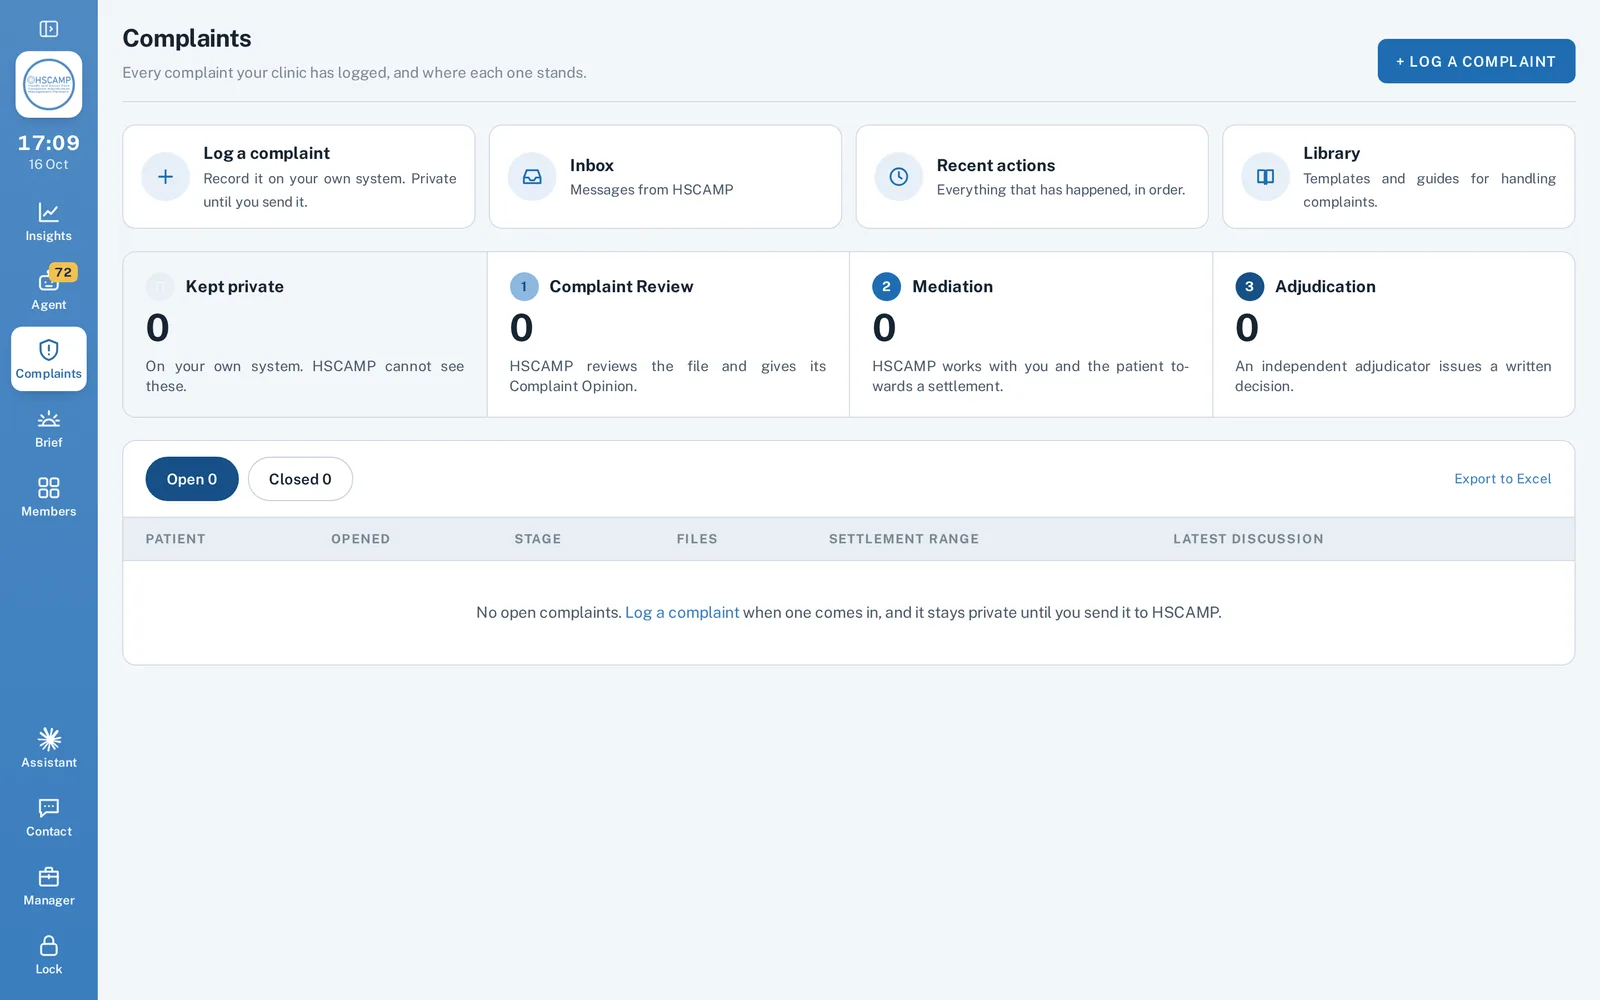The width and height of the screenshot is (1600, 1000).
Task: Open the Recent actions card title
Action: [996, 165]
